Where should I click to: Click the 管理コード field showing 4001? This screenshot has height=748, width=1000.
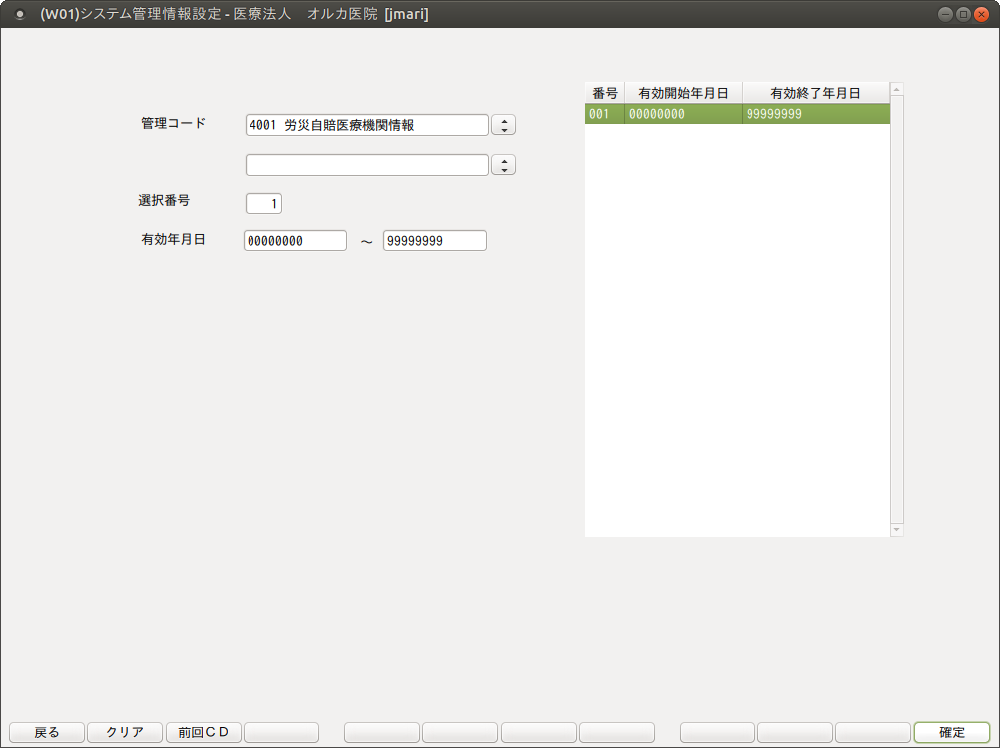coord(366,125)
